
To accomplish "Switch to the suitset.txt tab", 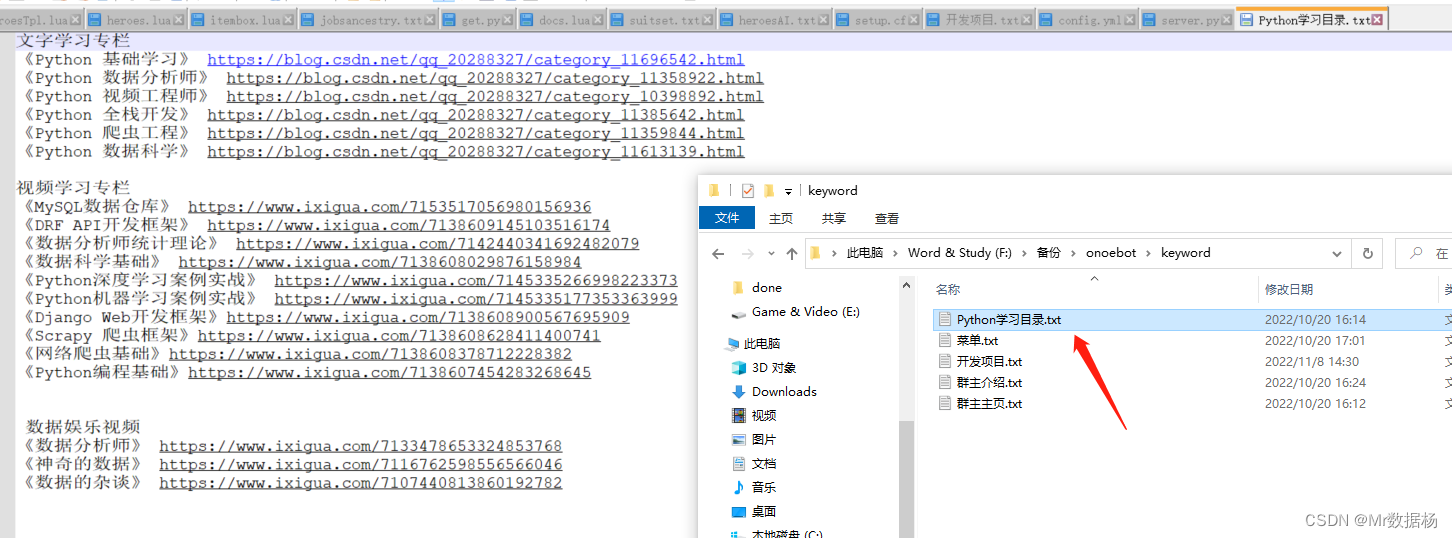I will coord(662,20).
